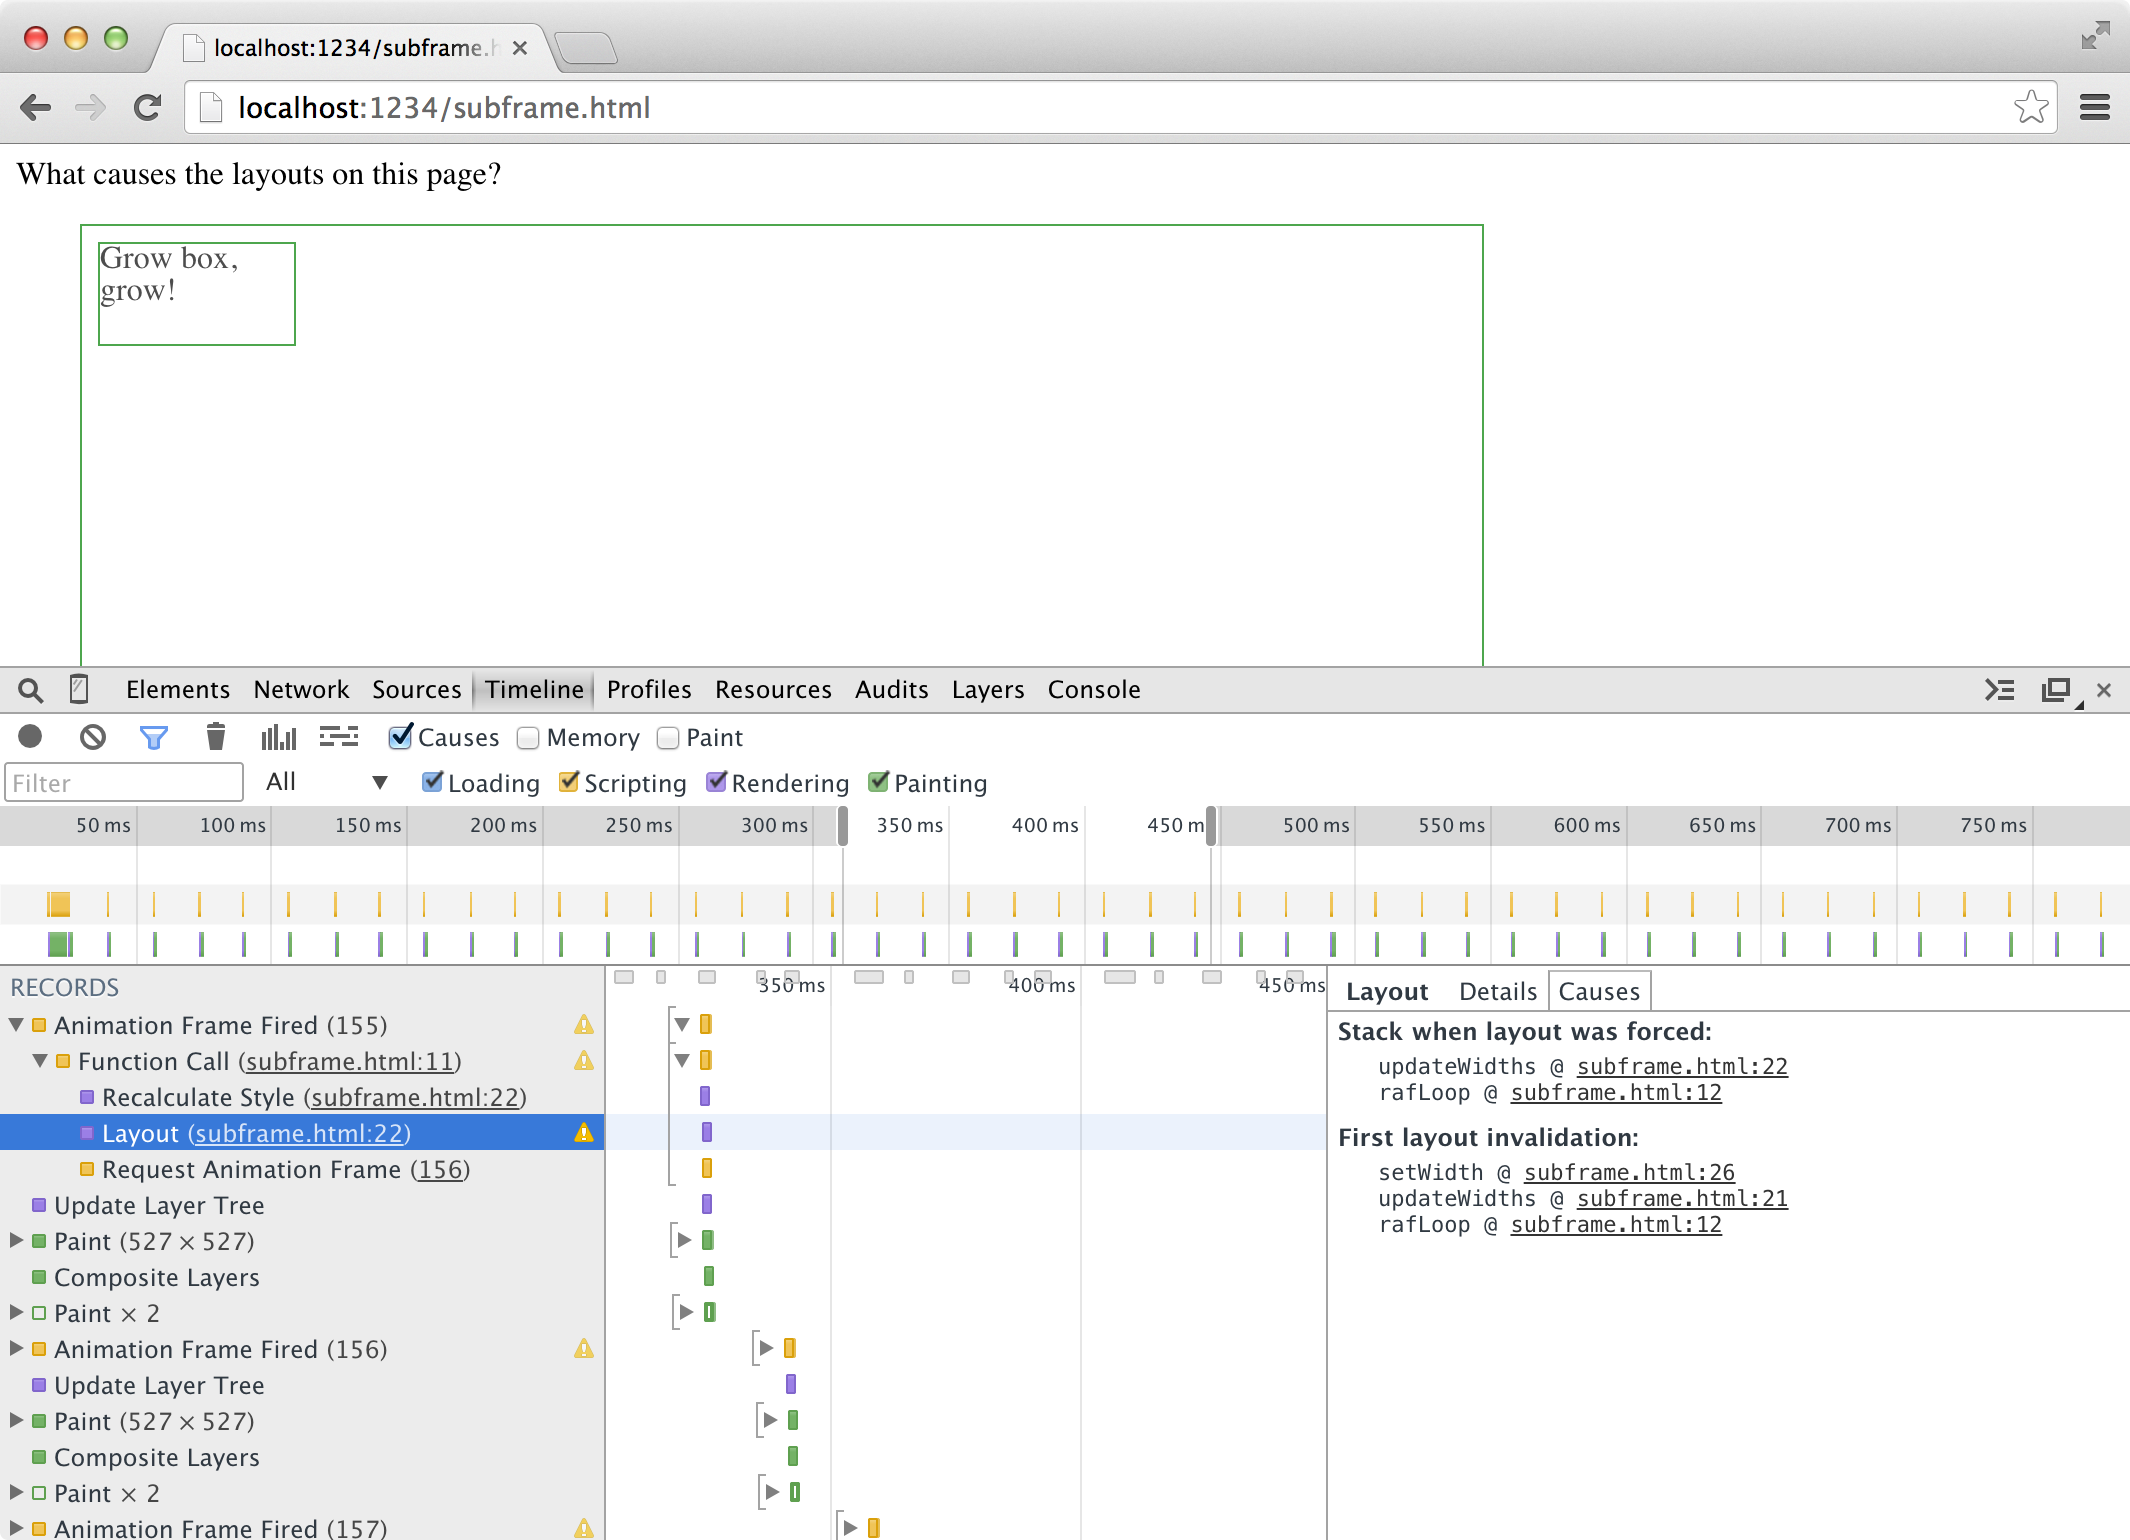Image resolution: width=2130 pixels, height=1540 pixels.
Task: Toggle the device mode phone icon
Action: (x=78, y=689)
